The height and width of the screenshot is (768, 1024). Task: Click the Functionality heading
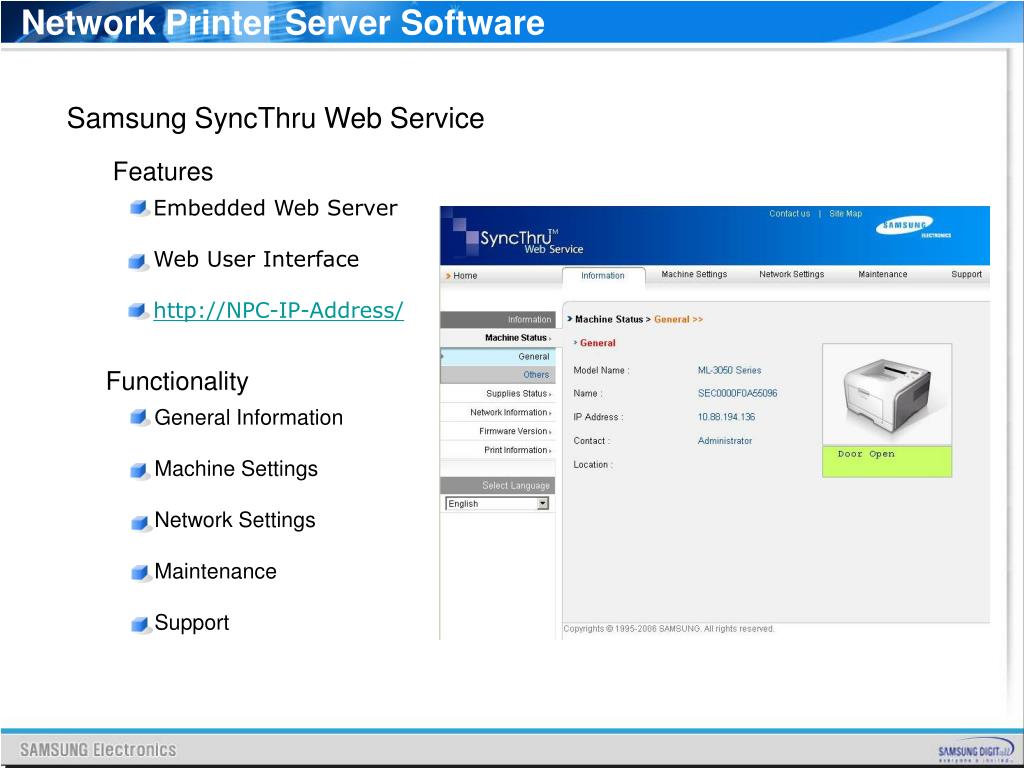(x=177, y=381)
